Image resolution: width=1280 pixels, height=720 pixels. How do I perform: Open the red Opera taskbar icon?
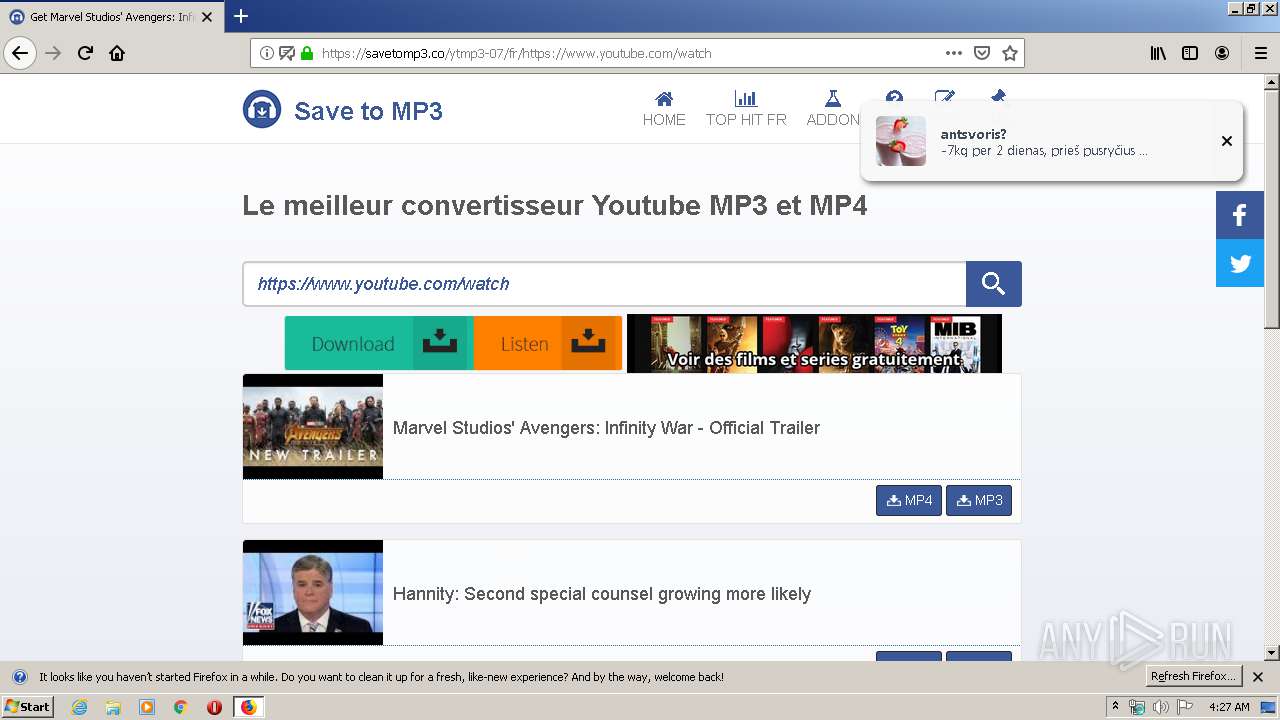(214, 707)
